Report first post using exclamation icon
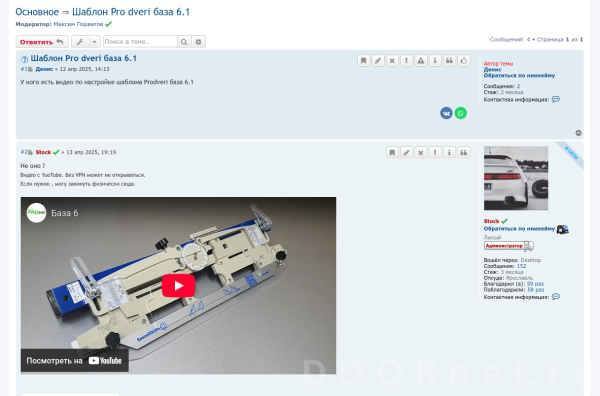The width and height of the screenshot is (600, 396). pyautogui.click(x=406, y=60)
